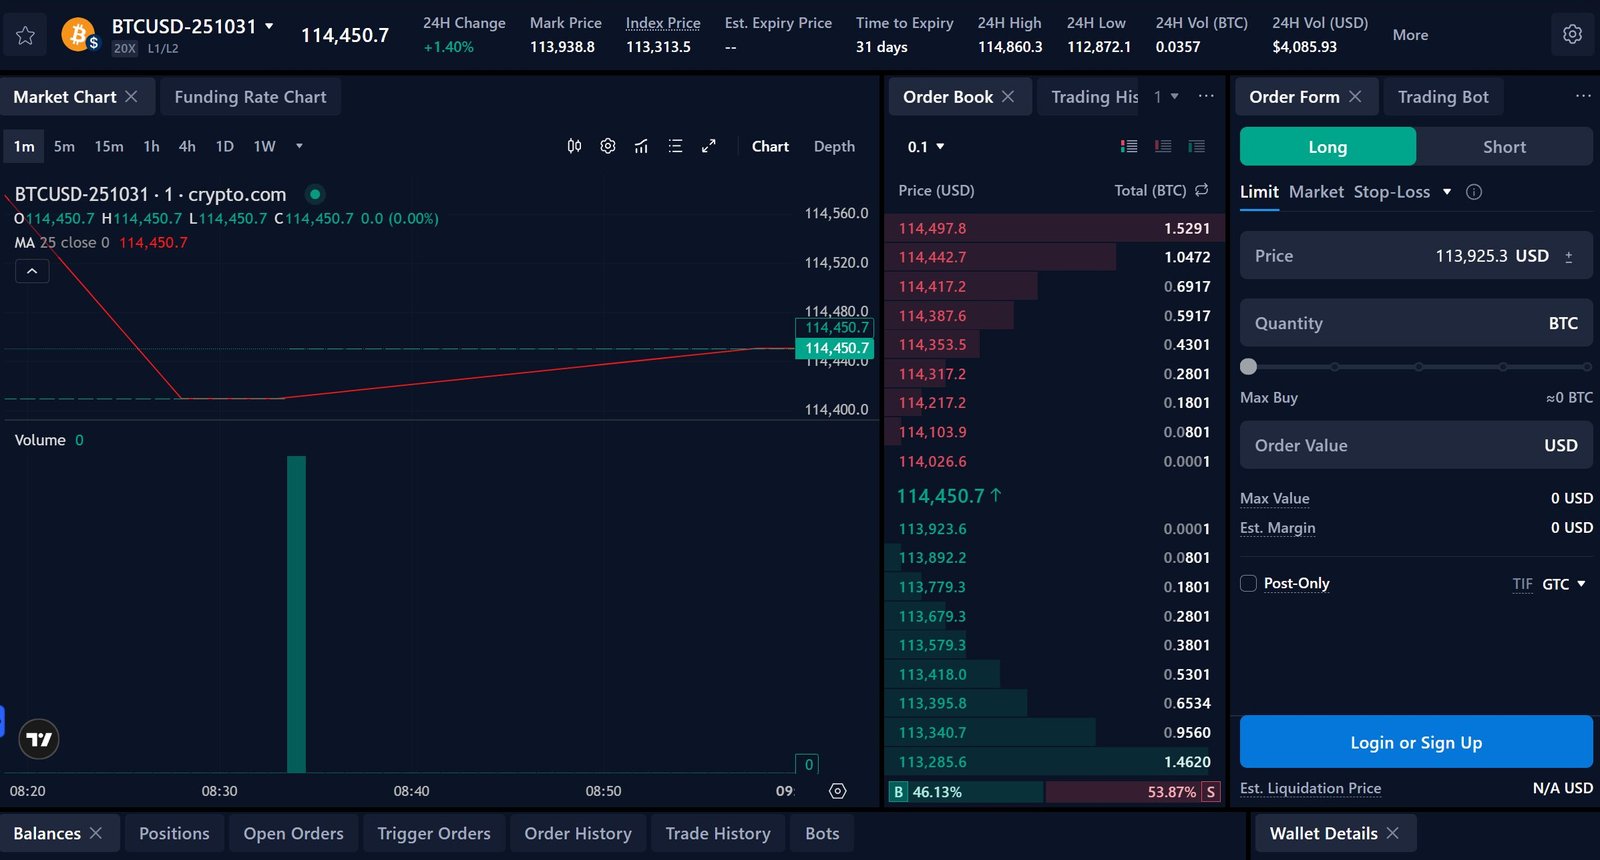Click the plus/minus icon in Price field

pos(1568,256)
